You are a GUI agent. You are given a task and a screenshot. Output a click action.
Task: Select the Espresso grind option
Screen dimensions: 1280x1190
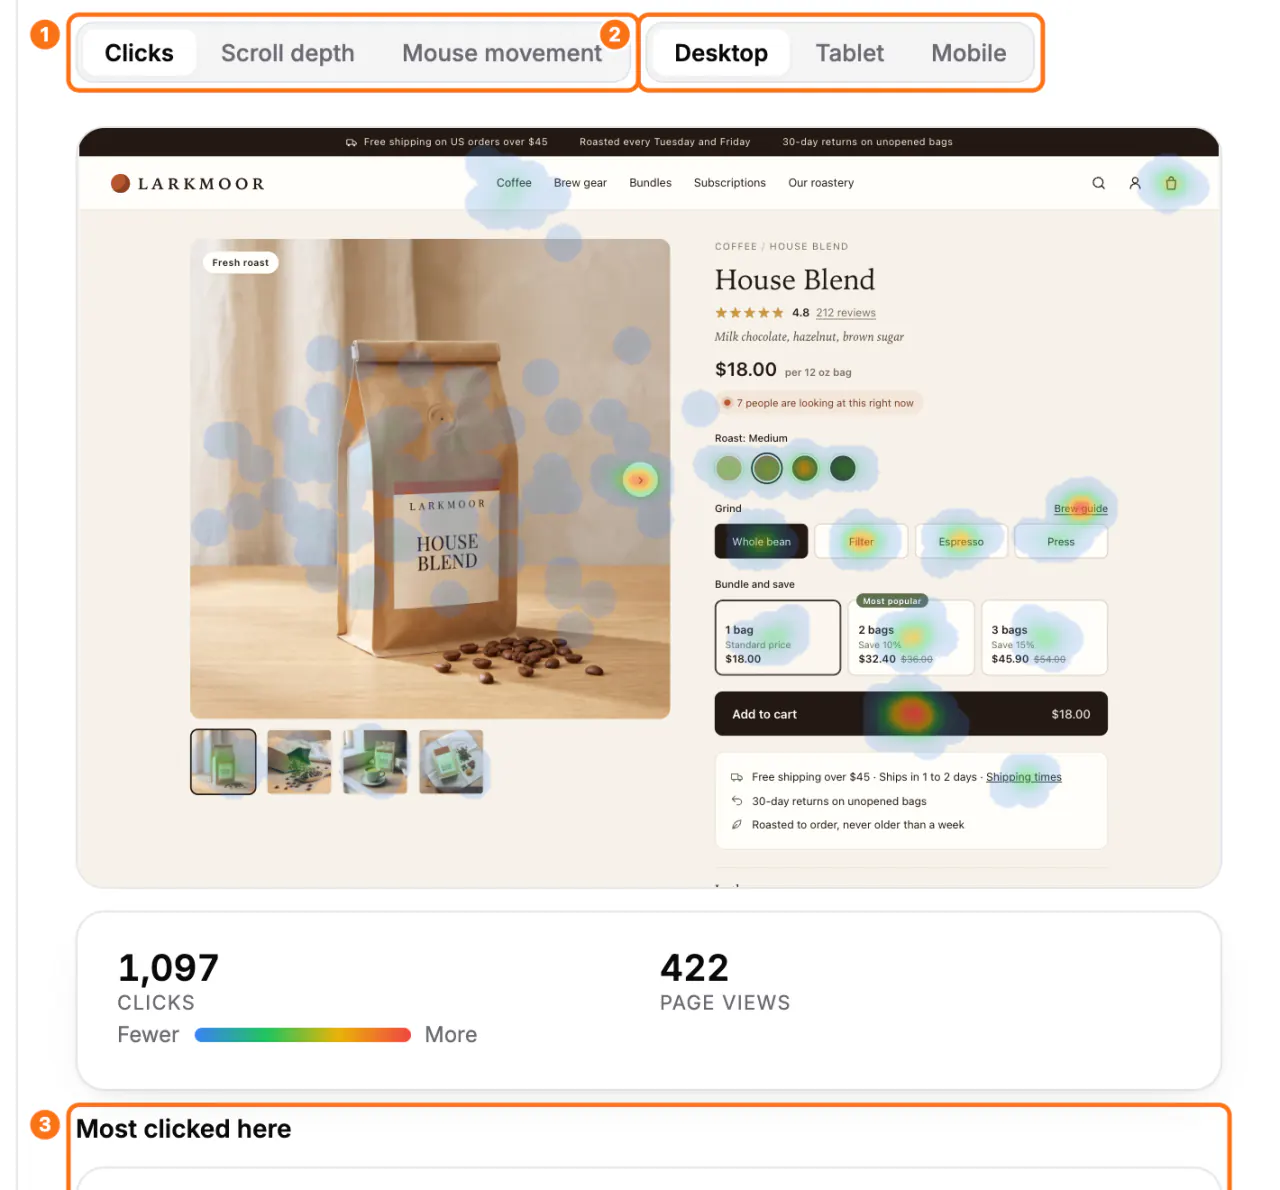click(x=961, y=542)
